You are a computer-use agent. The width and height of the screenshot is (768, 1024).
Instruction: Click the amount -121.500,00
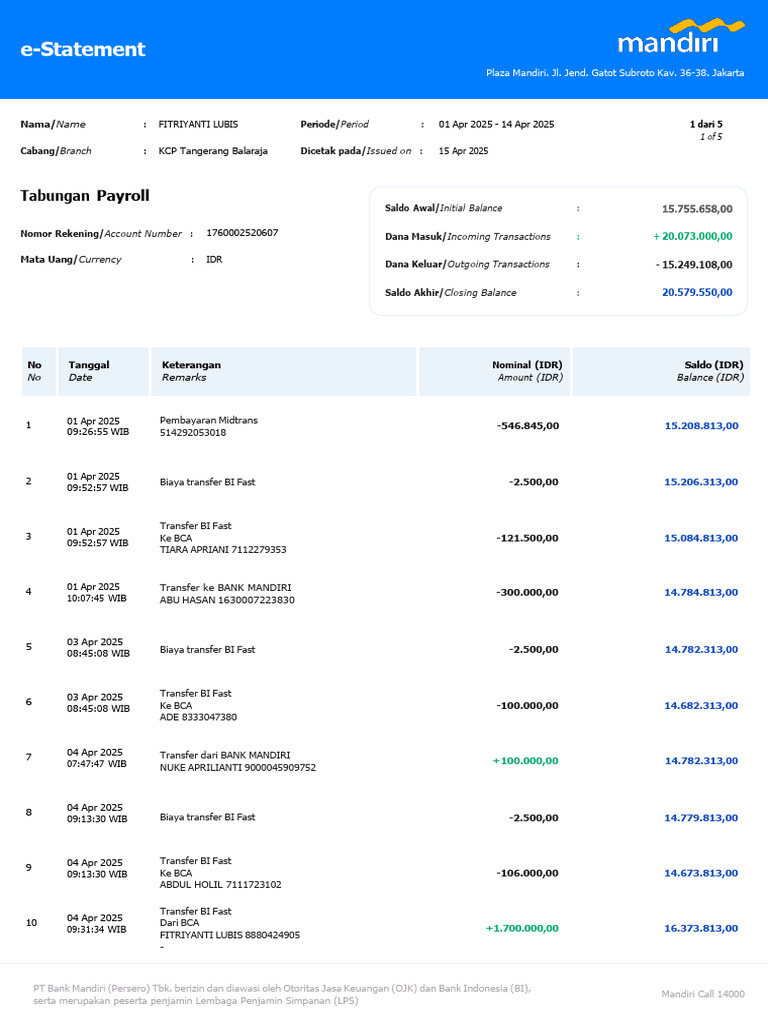pos(528,538)
